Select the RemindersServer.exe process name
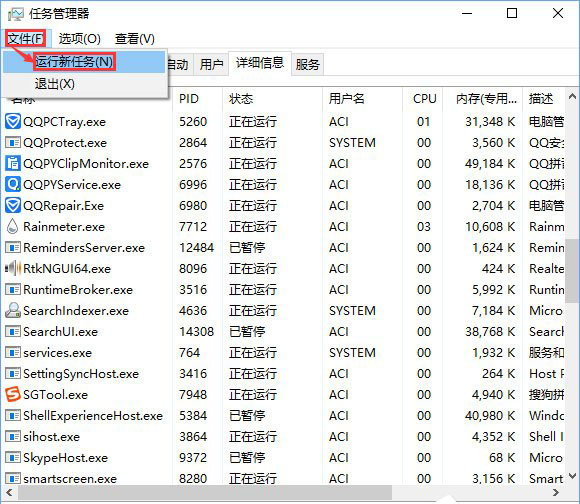The width and height of the screenshot is (580, 504). click(84, 248)
